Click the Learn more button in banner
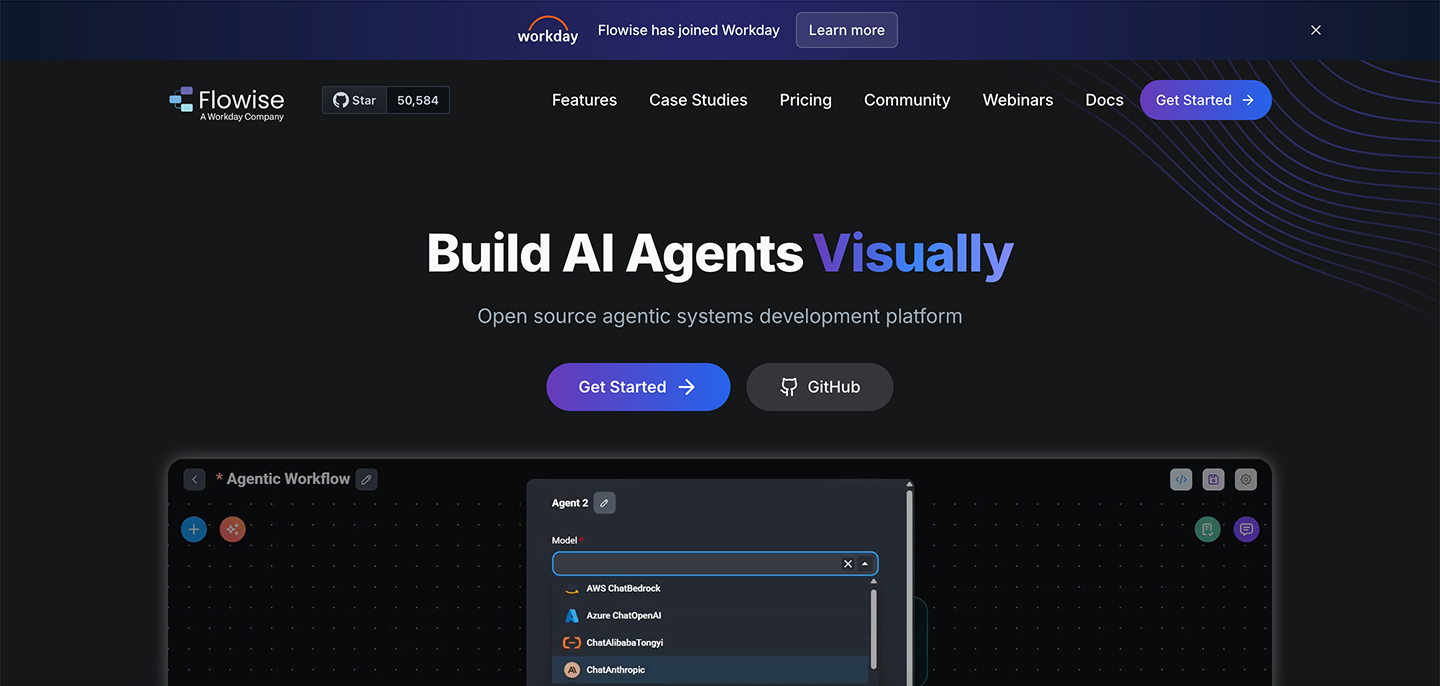 pyautogui.click(x=846, y=30)
